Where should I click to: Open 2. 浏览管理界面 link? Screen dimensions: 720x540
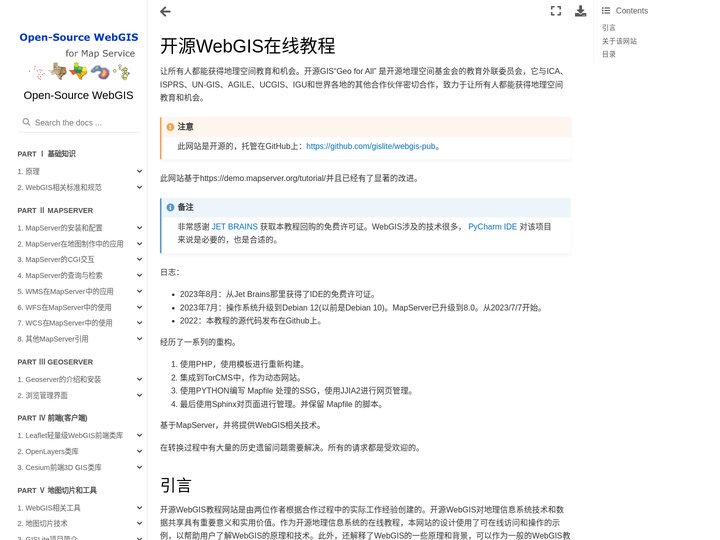[x=43, y=395]
